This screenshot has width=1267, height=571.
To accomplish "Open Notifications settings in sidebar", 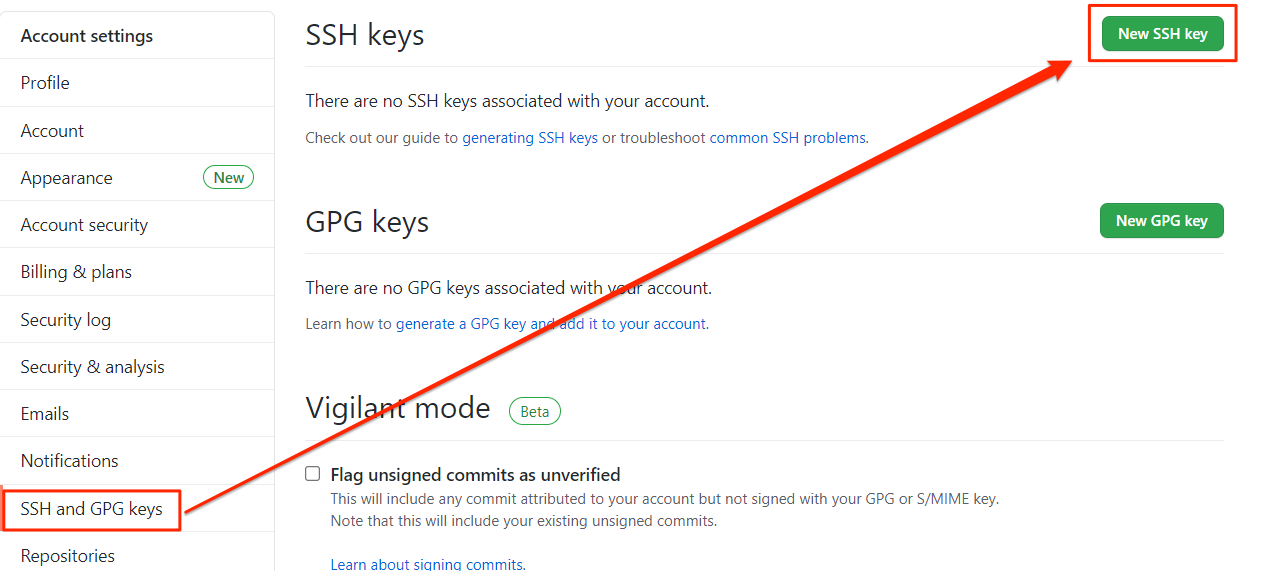I will [70, 461].
